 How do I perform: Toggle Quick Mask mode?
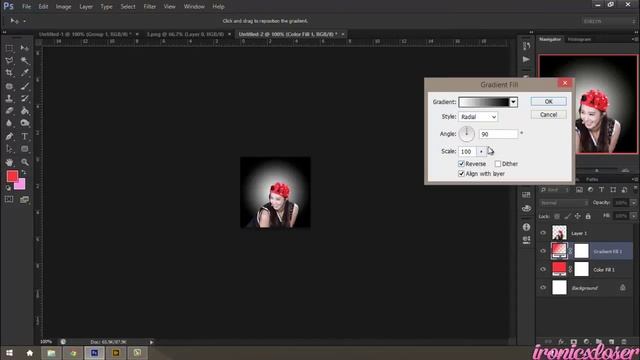coord(9,200)
